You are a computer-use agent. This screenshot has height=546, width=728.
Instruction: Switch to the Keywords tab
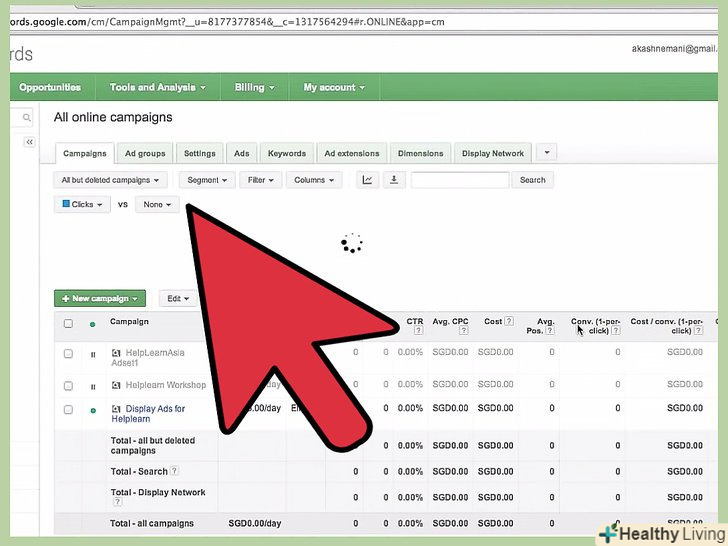point(286,153)
